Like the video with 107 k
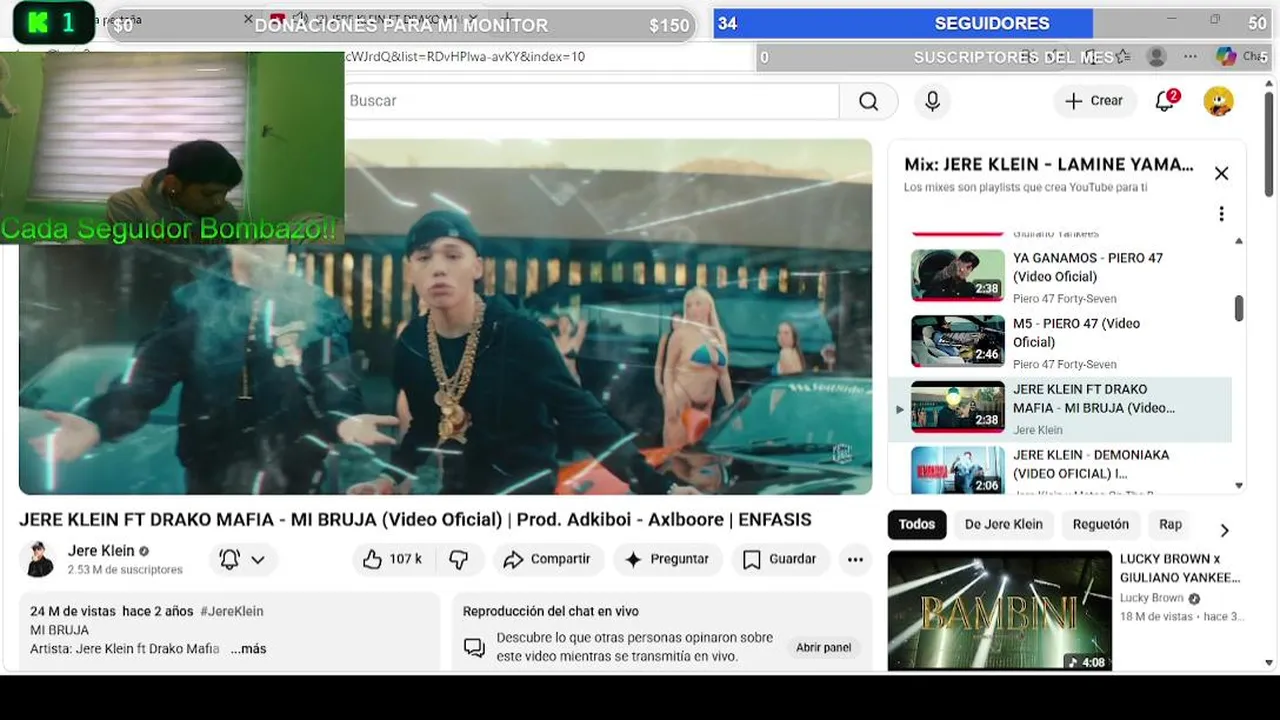This screenshot has height=720, width=1280. (392, 559)
